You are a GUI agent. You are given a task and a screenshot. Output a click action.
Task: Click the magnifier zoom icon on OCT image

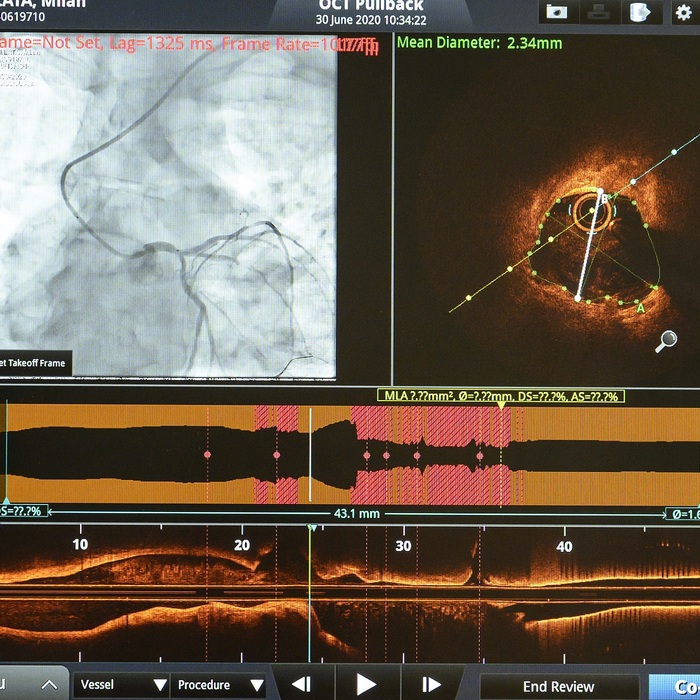(666, 342)
